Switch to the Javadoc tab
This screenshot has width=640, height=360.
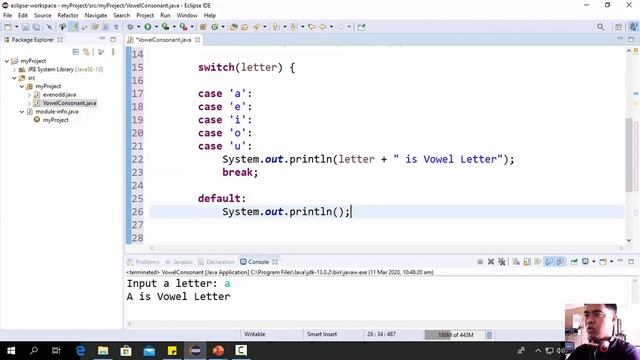179,262
